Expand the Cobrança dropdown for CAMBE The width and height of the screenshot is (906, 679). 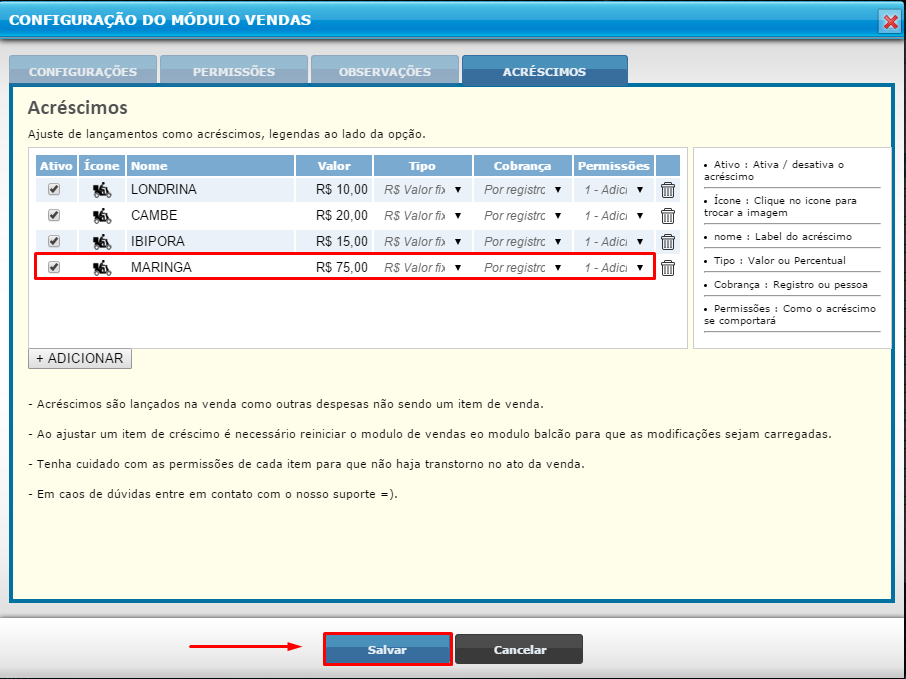coord(522,216)
